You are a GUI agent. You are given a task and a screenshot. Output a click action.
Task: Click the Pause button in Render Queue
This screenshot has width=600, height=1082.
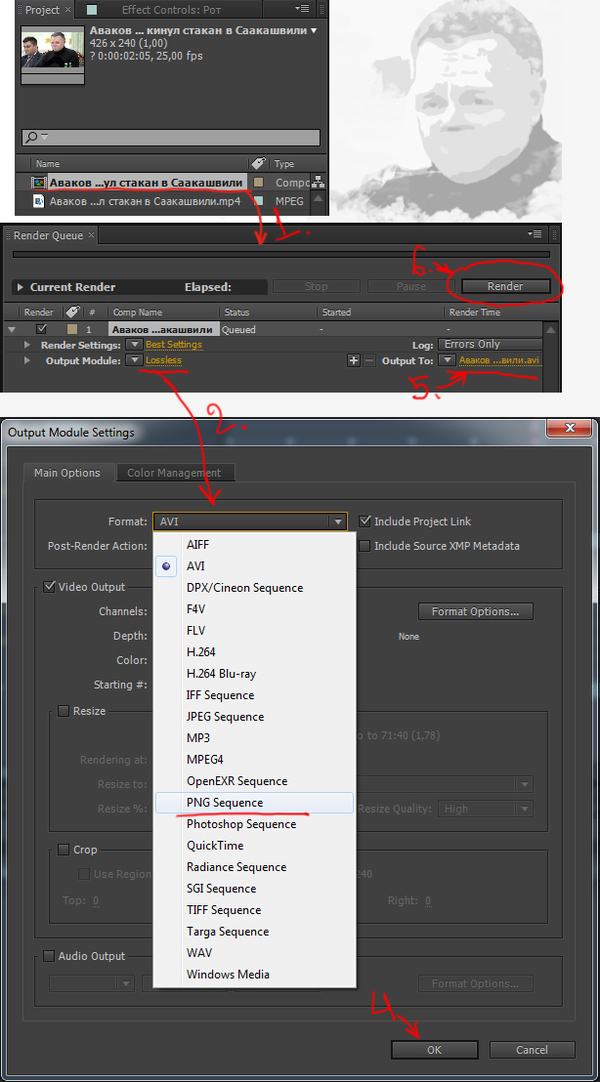411,286
